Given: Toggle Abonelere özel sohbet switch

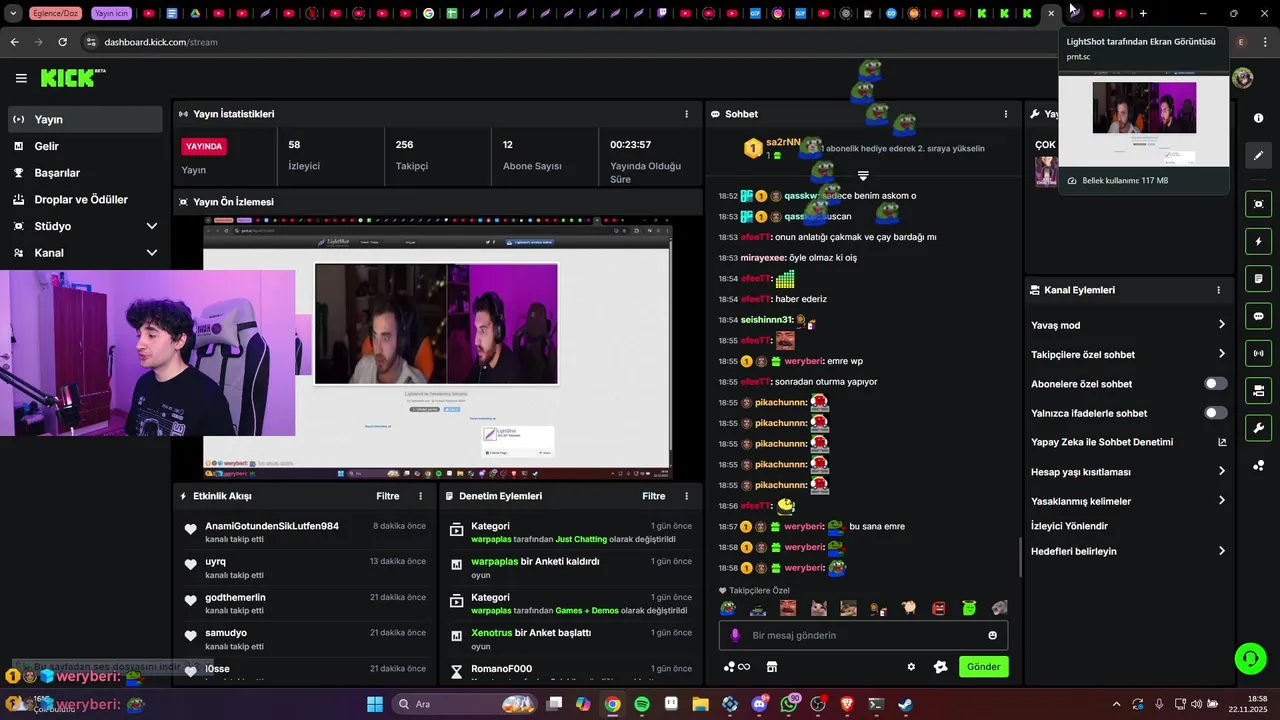Looking at the screenshot, I should click(x=1216, y=384).
